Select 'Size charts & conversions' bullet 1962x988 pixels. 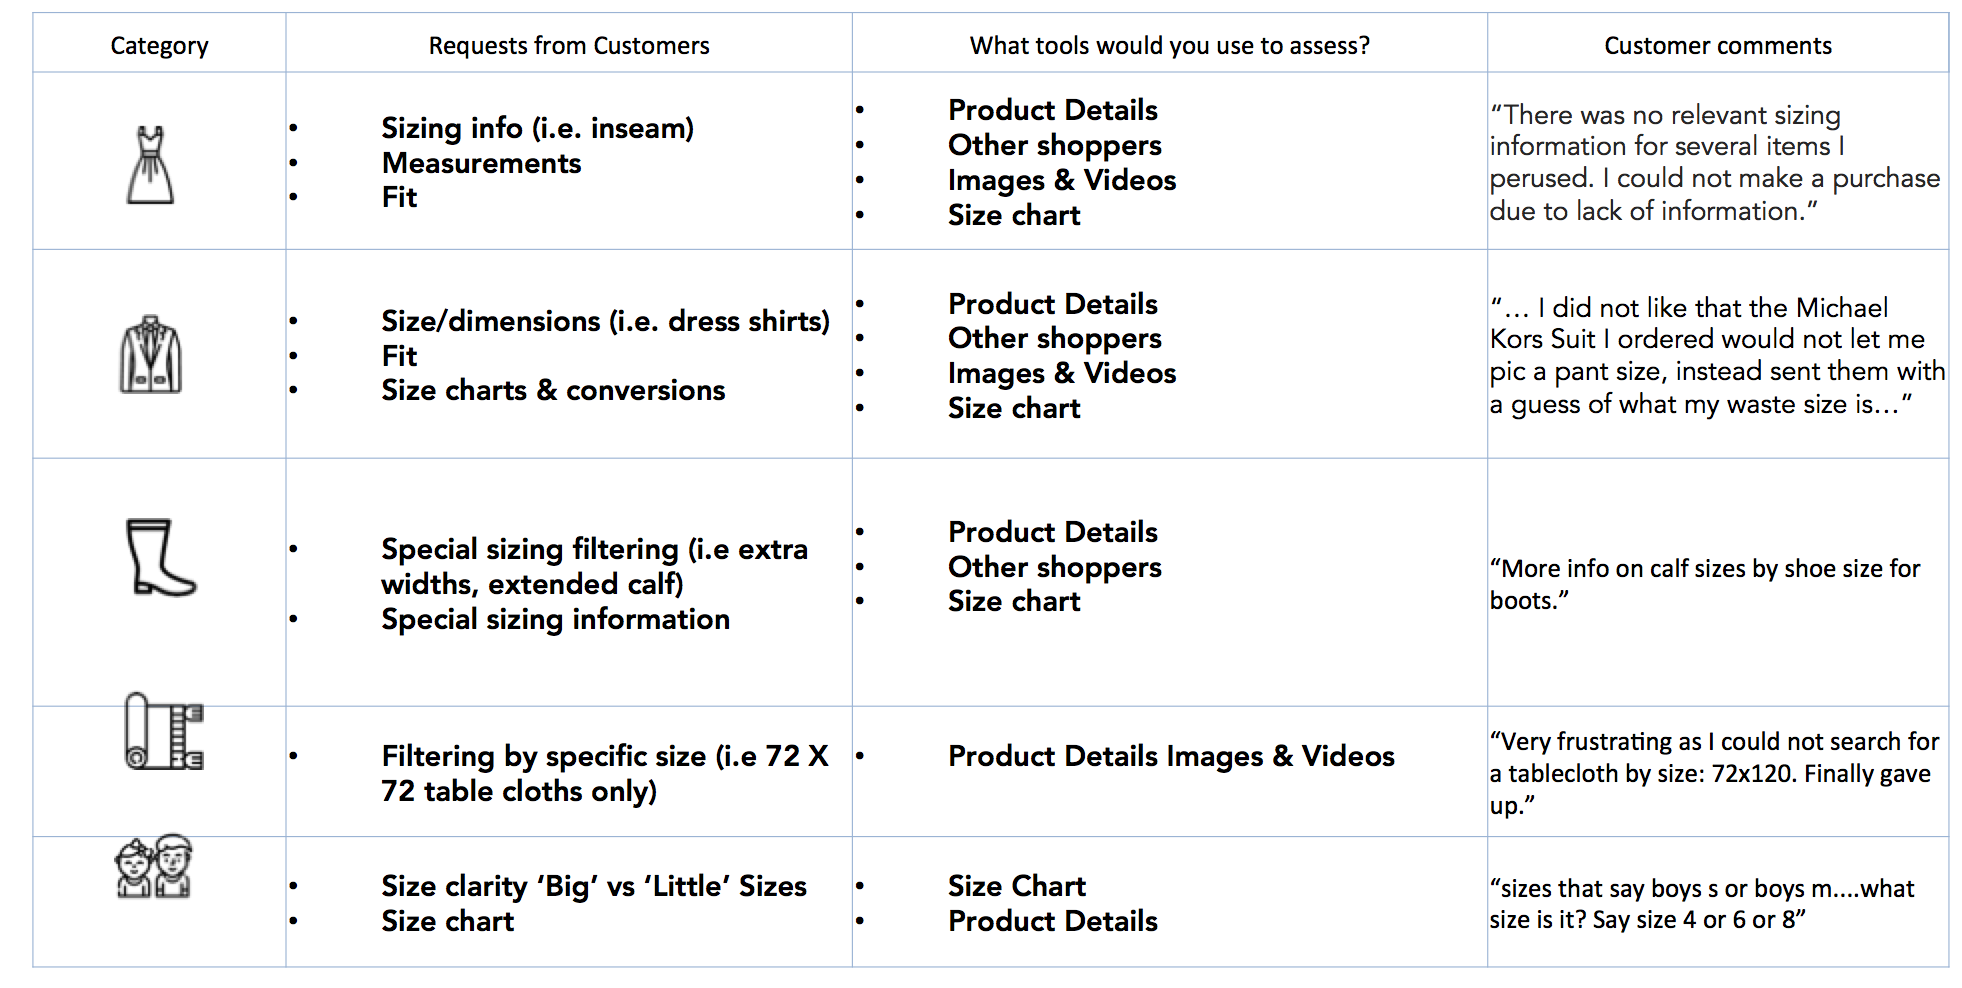tap(553, 390)
